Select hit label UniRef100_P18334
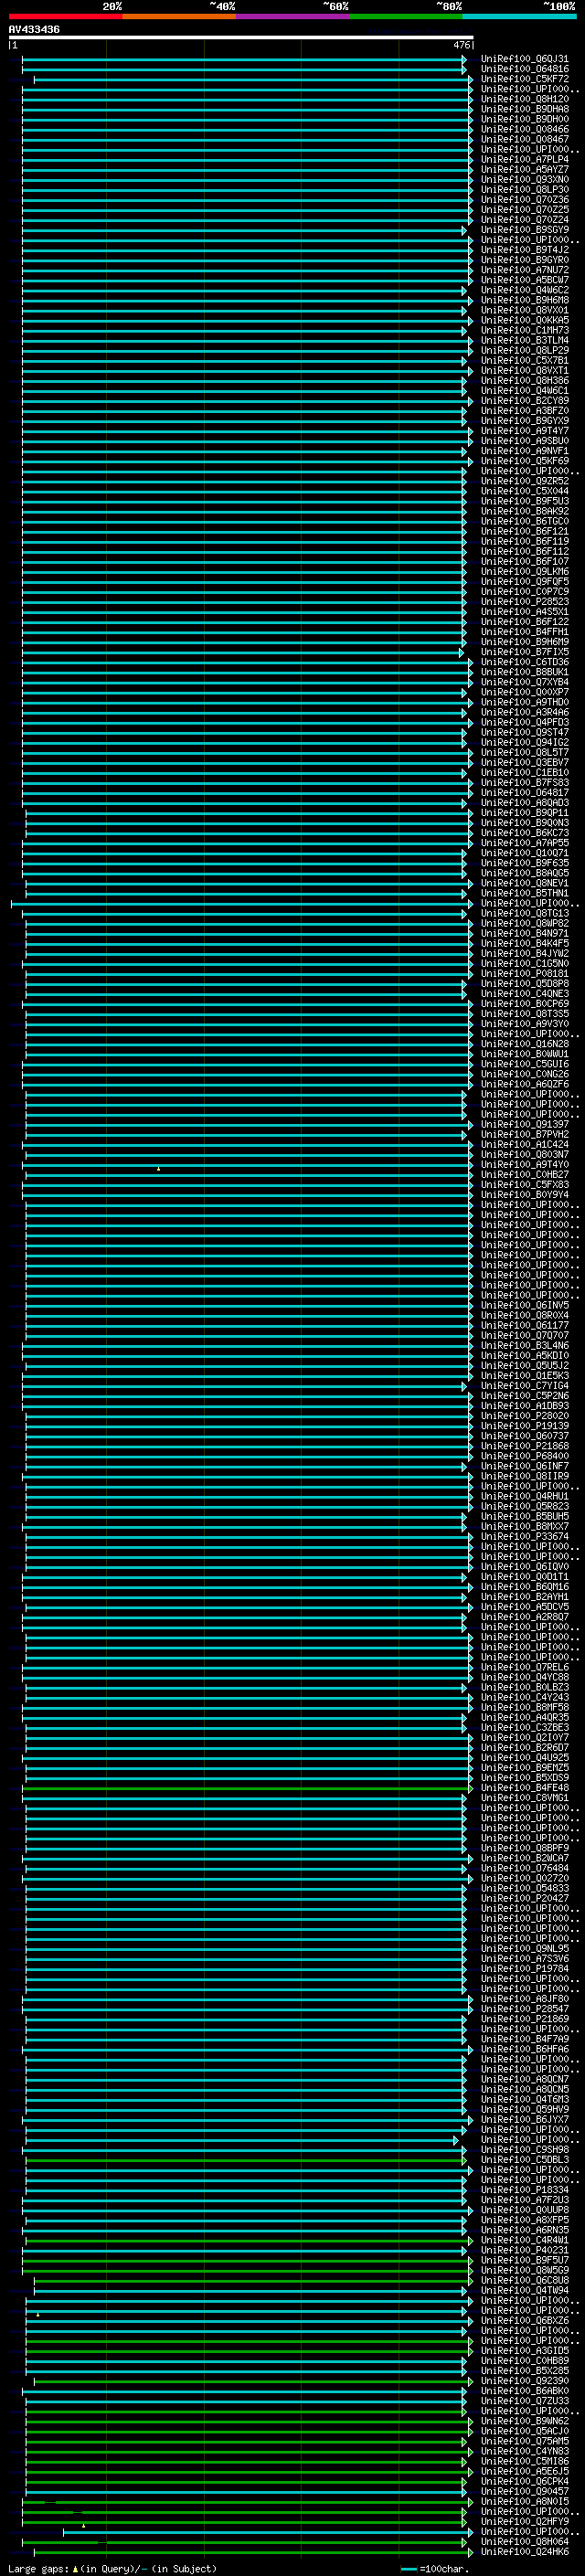 (x=525, y=2189)
